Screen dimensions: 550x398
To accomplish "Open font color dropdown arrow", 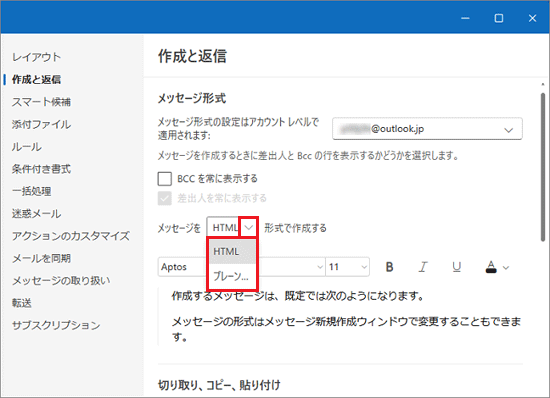I will [x=505, y=268].
